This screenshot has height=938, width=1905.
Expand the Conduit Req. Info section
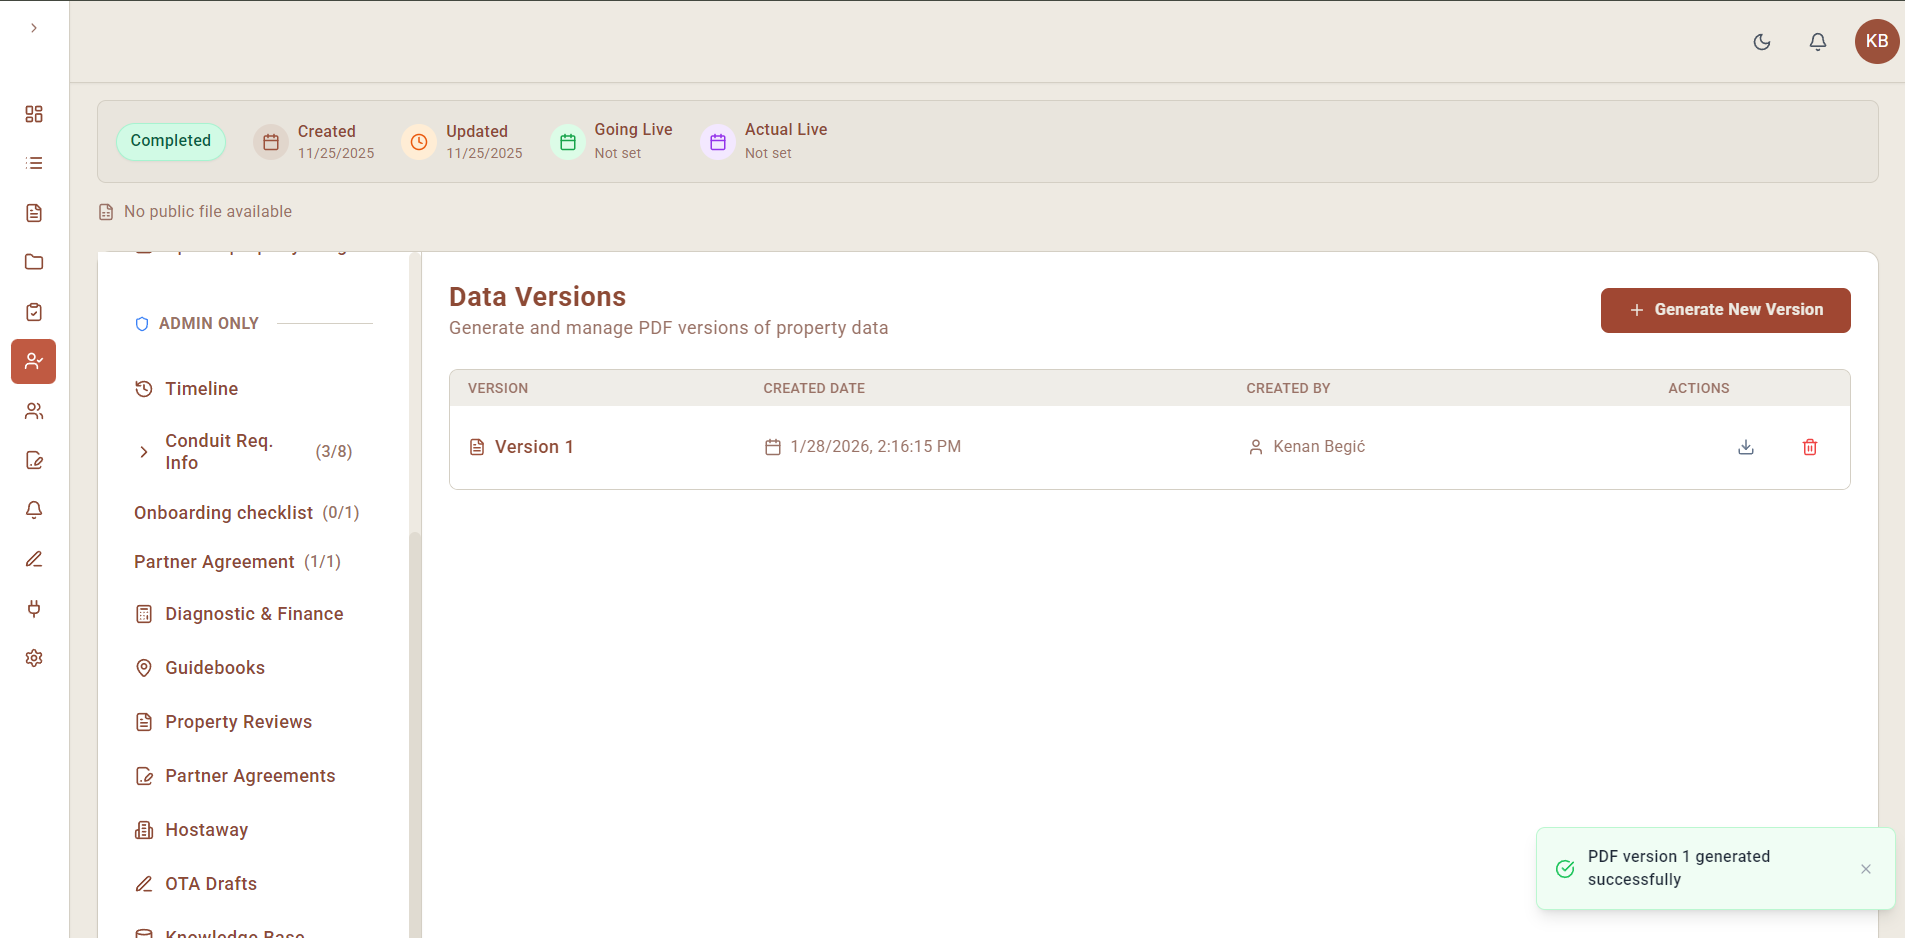click(x=143, y=452)
